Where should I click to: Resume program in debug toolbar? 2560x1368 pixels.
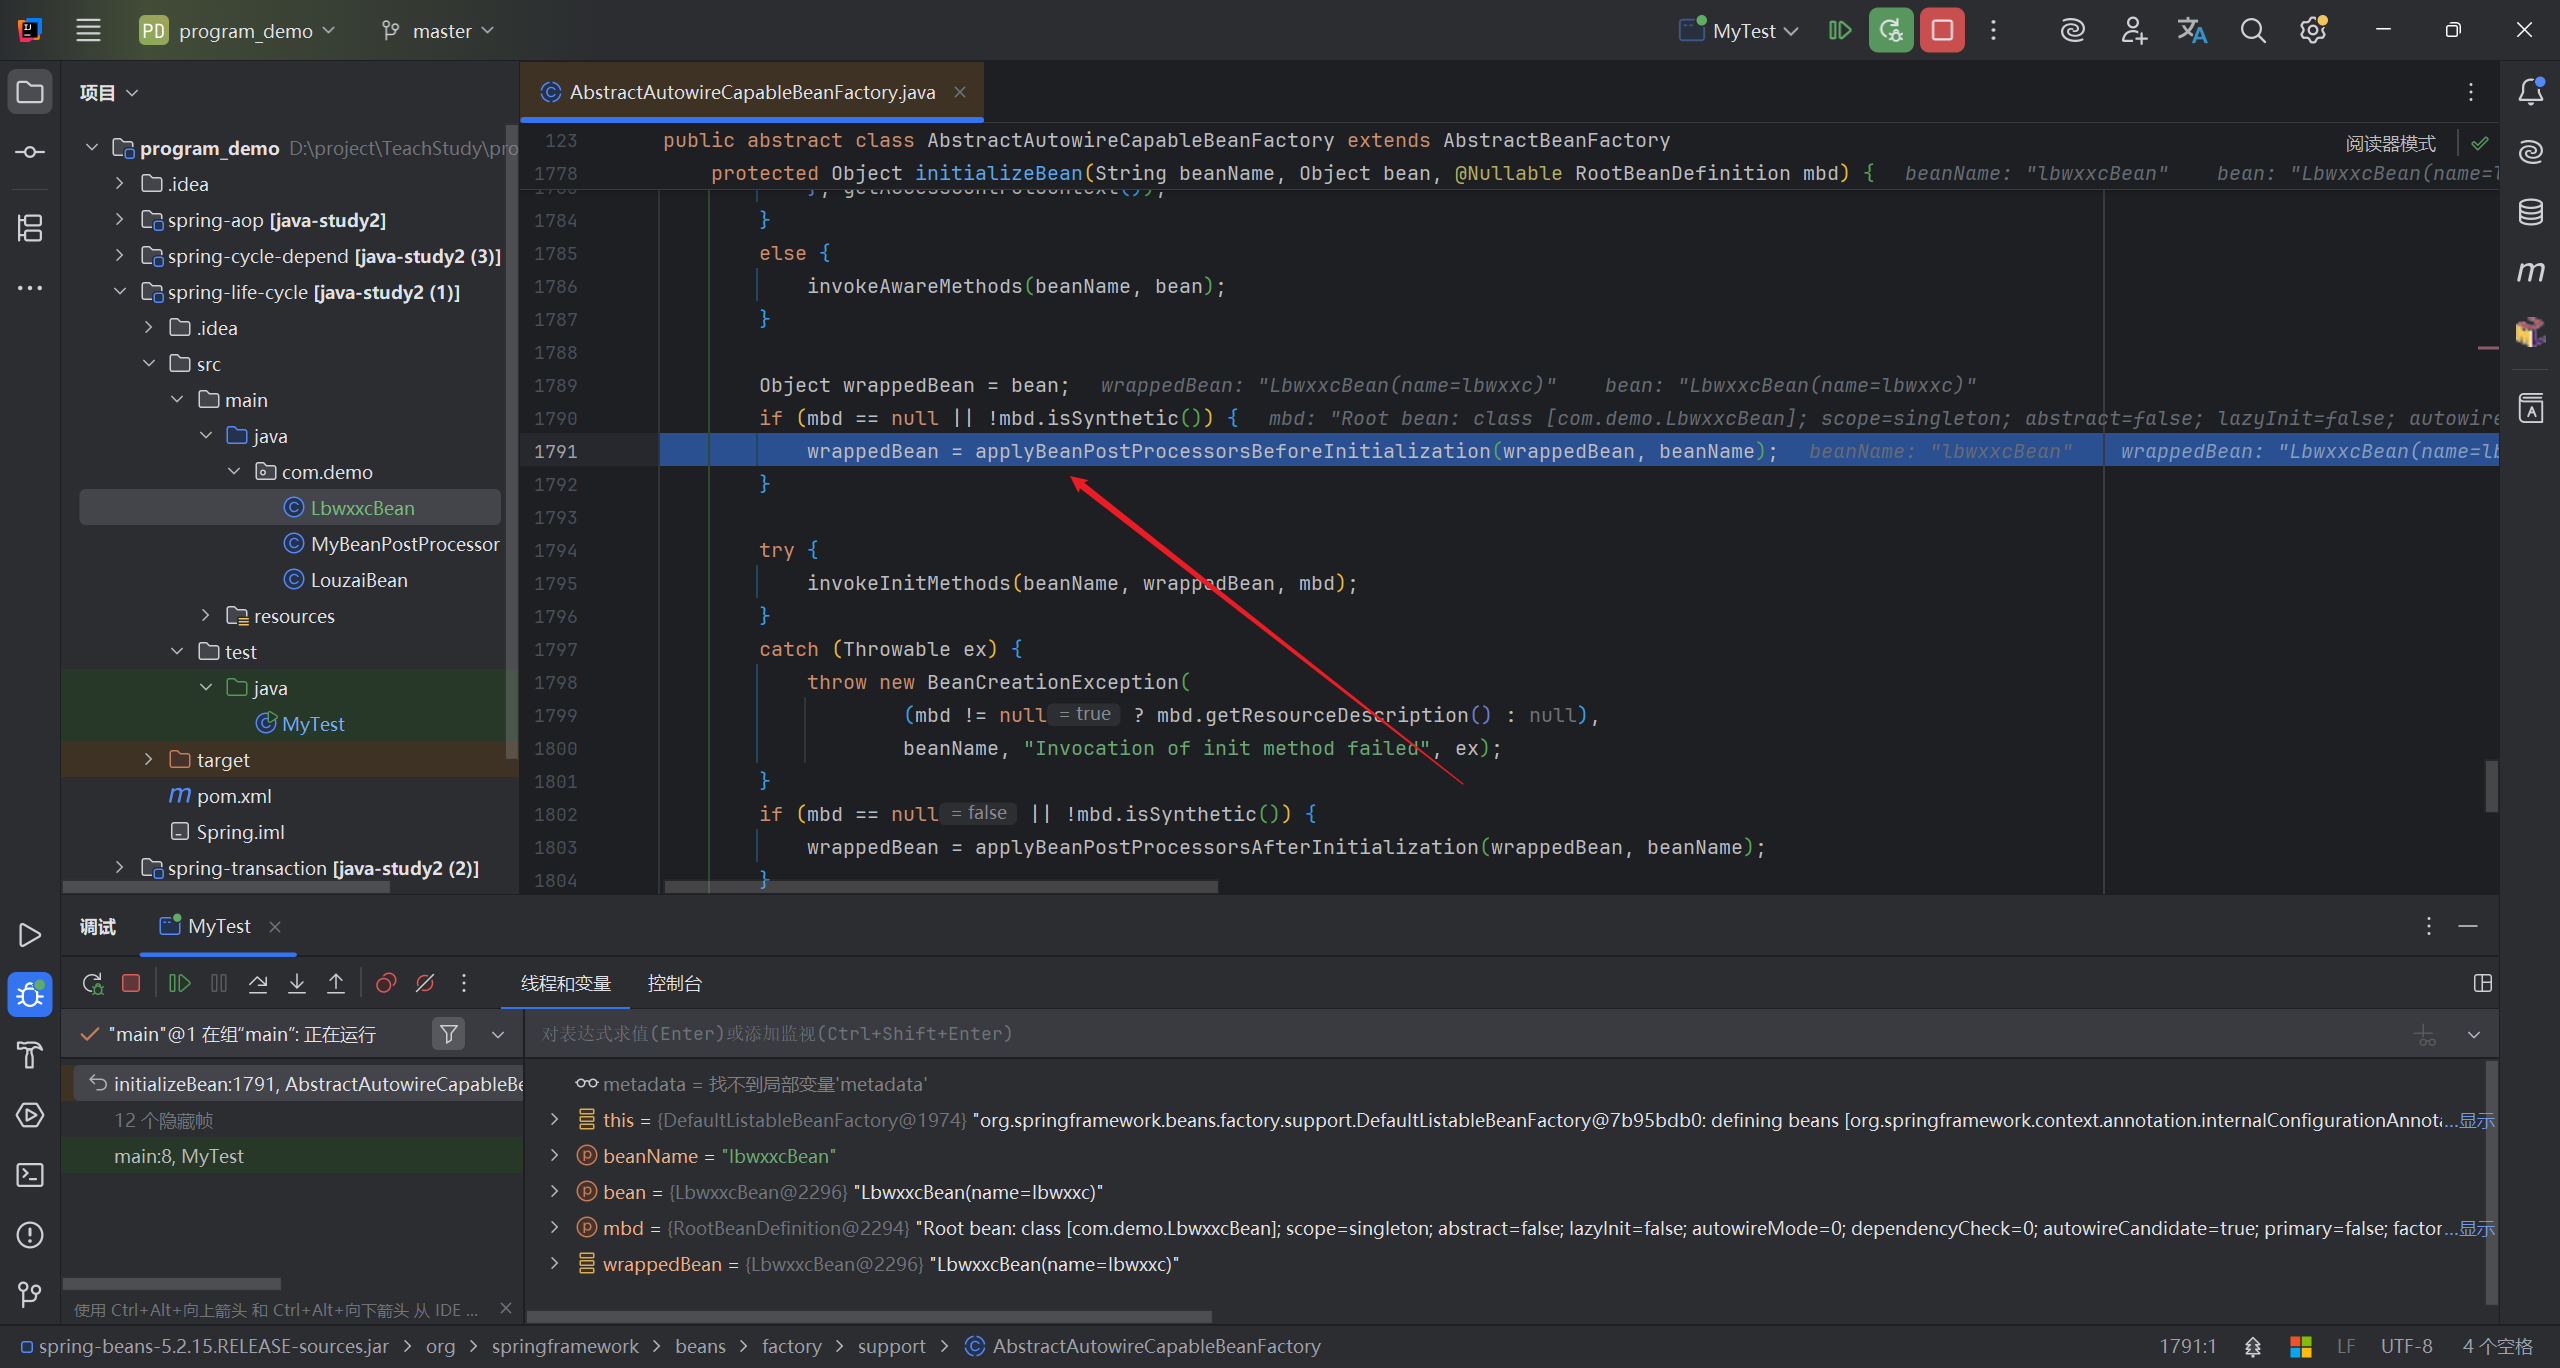coord(180,983)
